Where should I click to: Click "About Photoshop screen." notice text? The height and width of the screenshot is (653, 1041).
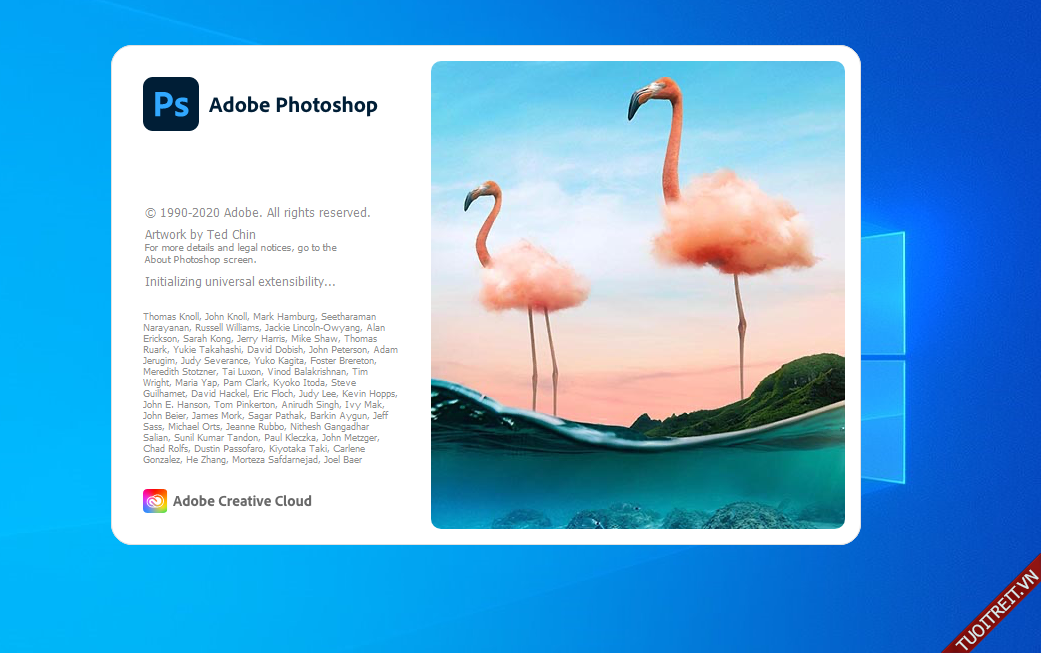200,259
